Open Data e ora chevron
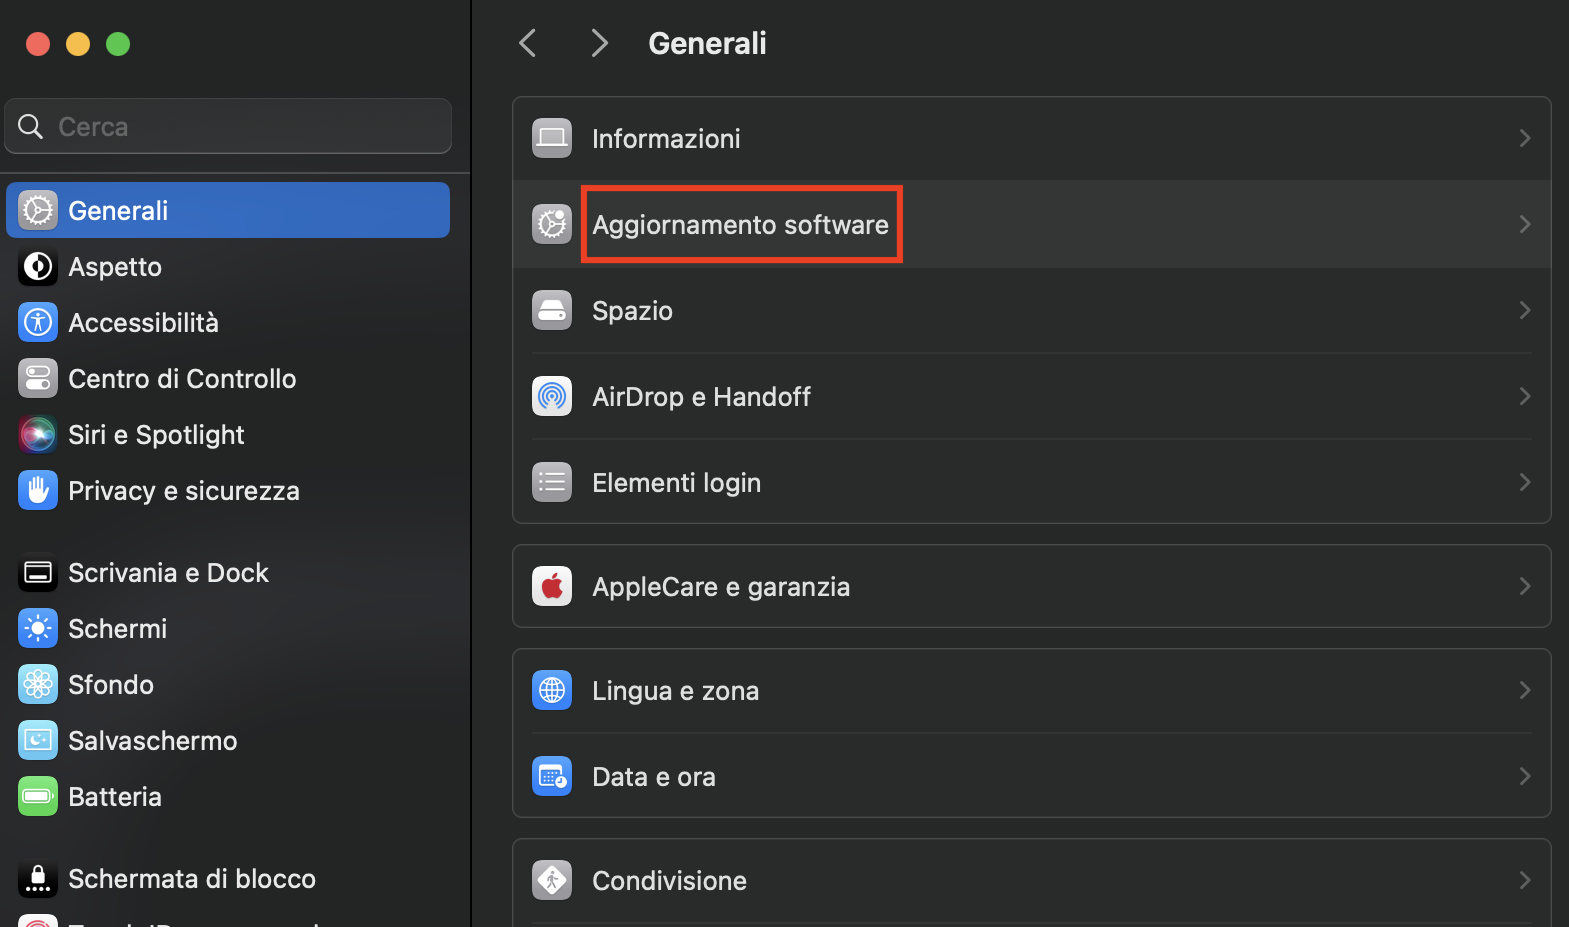The height and width of the screenshot is (927, 1569). [x=1524, y=776]
